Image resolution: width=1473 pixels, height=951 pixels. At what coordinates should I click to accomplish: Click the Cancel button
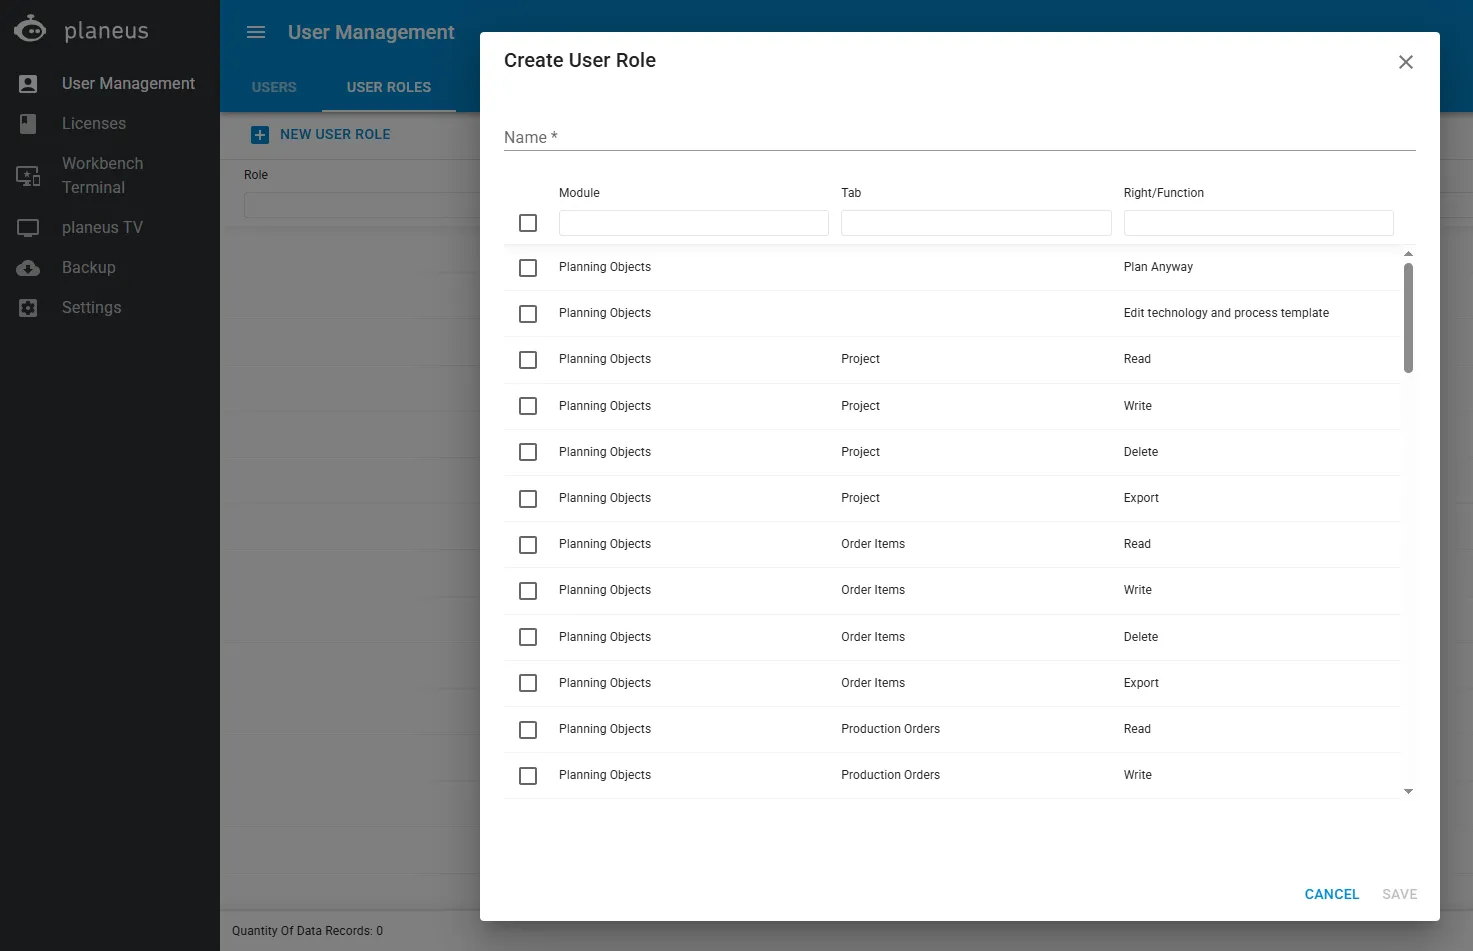[x=1332, y=894]
